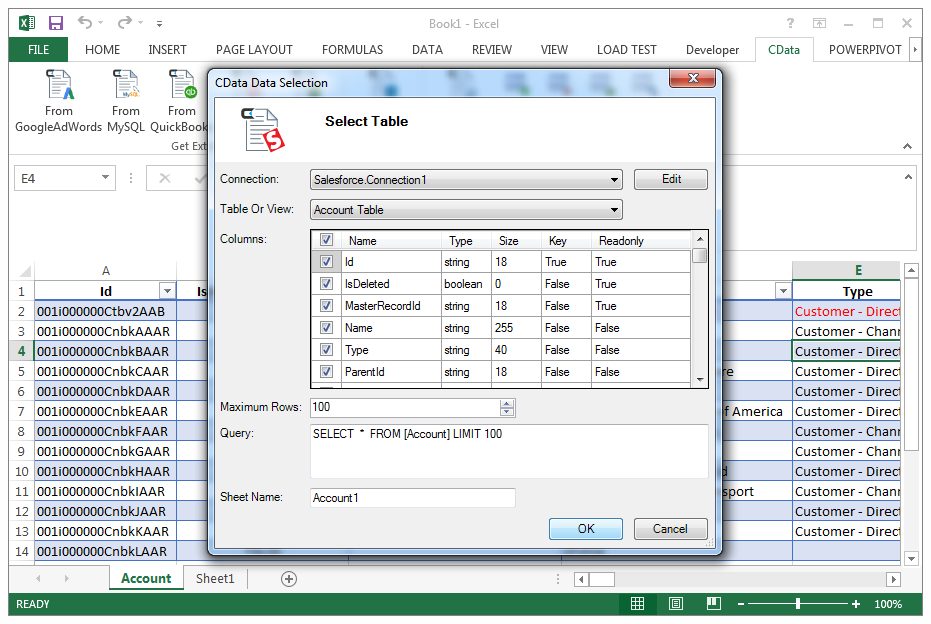The width and height of the screenshot is (931, 624).
Task: Uncheck the Id column checkbox
Action: pos(326,262)
